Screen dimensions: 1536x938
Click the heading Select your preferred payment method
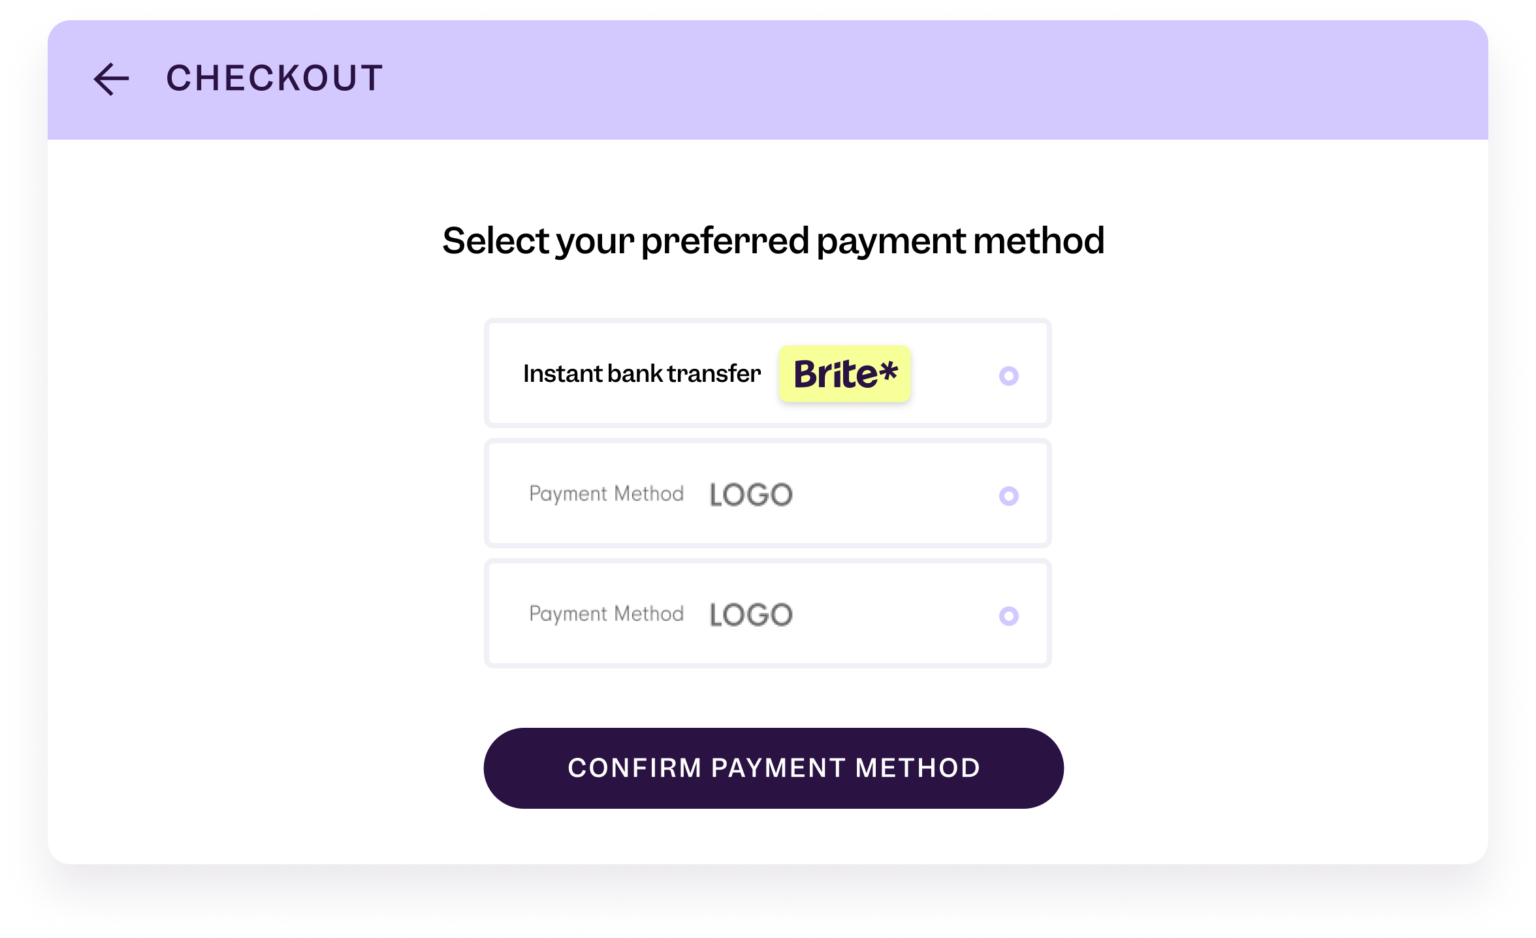click(773, 241)
